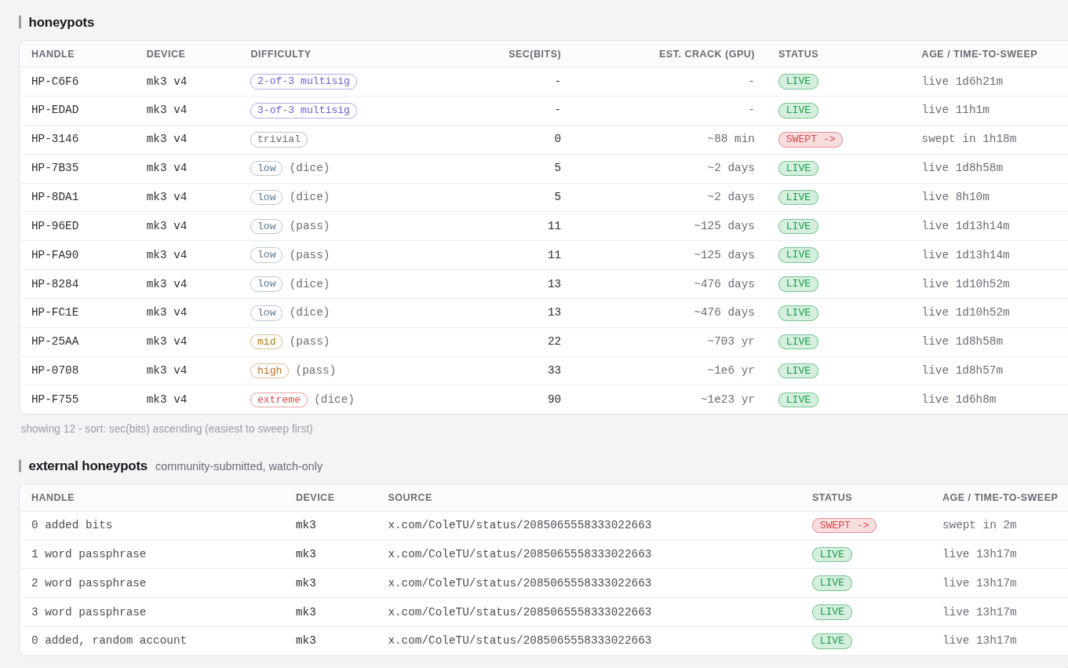
Task: Select handle HP-8284
Action: tap(54, 284)
